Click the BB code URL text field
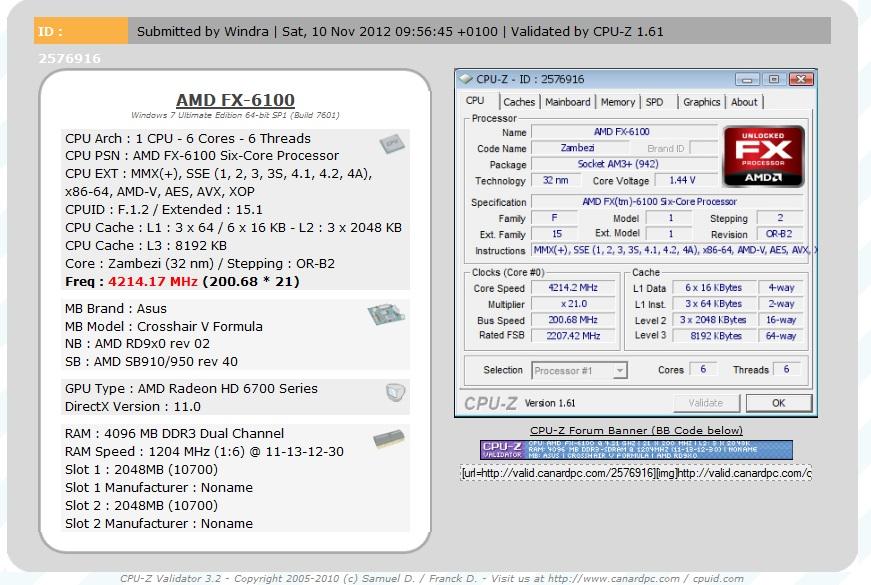Screen dimensions: 871x585 (636, 473)
